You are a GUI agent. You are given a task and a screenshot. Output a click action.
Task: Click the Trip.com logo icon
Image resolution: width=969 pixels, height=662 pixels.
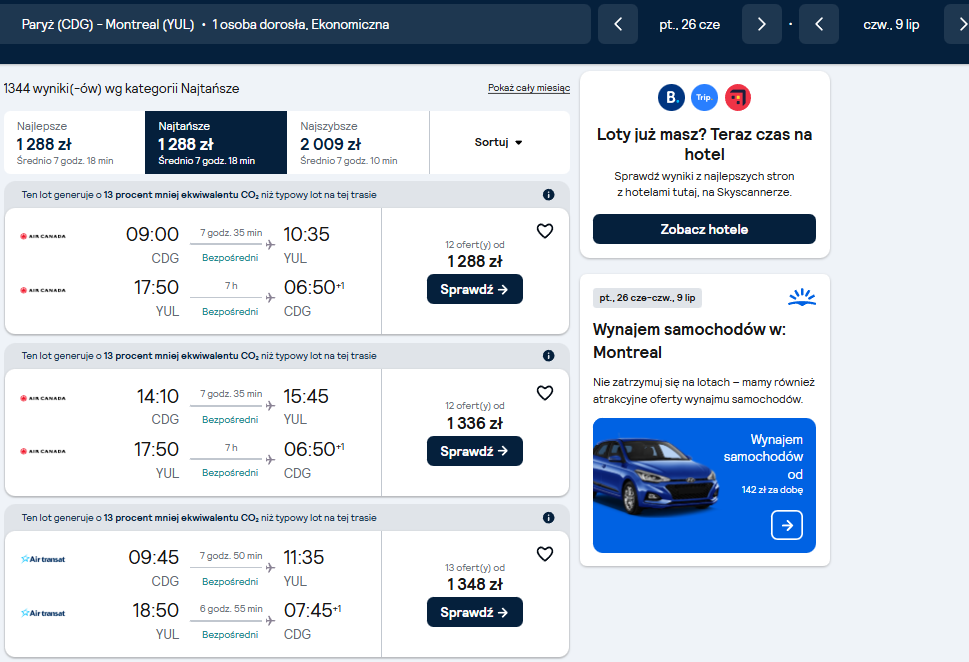(704, 98)
